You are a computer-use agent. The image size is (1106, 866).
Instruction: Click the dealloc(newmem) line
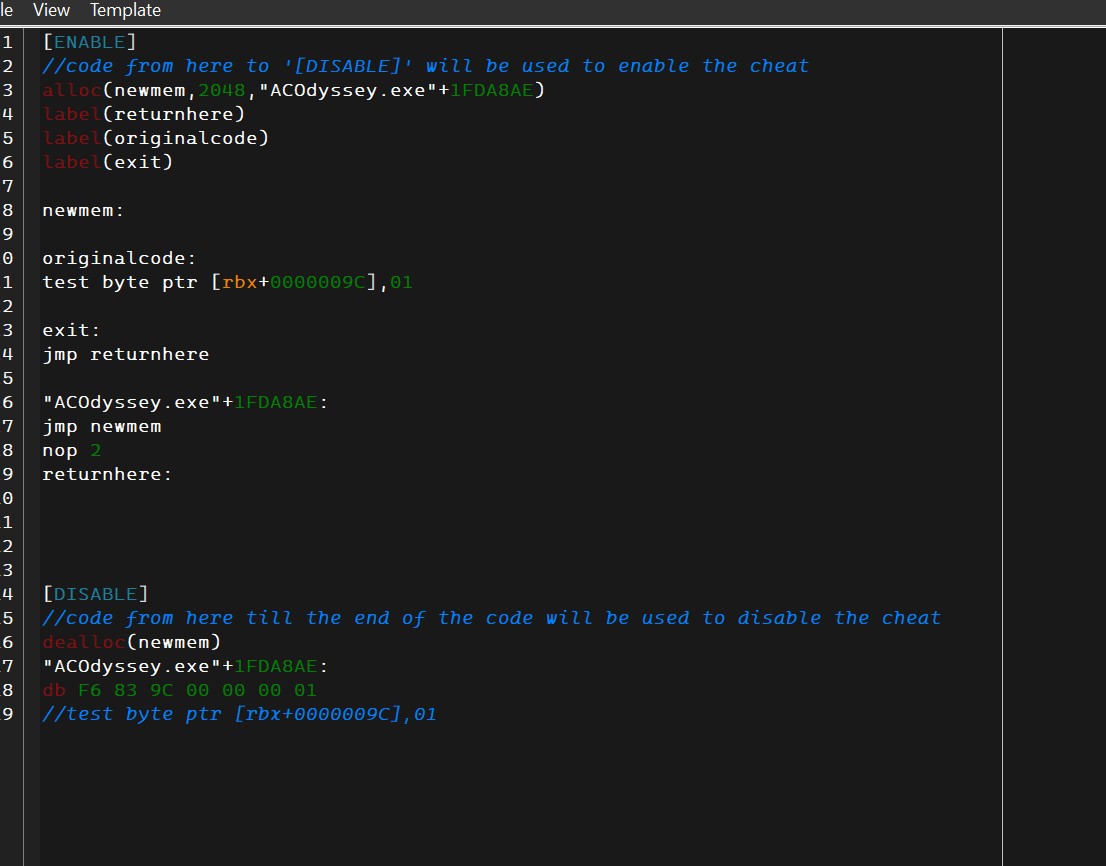pyautogui.click(x=131, y=642)
